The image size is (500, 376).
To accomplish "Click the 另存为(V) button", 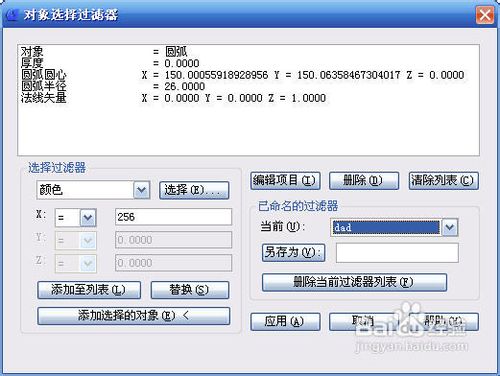I will point(293,252).
